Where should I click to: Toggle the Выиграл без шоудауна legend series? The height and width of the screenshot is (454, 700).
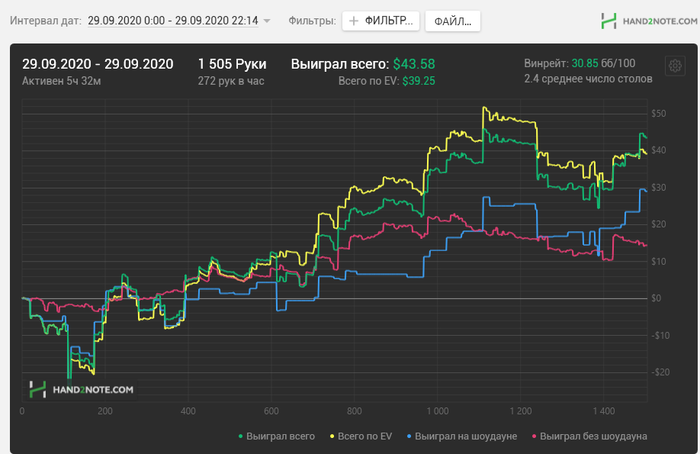point(589,436)
